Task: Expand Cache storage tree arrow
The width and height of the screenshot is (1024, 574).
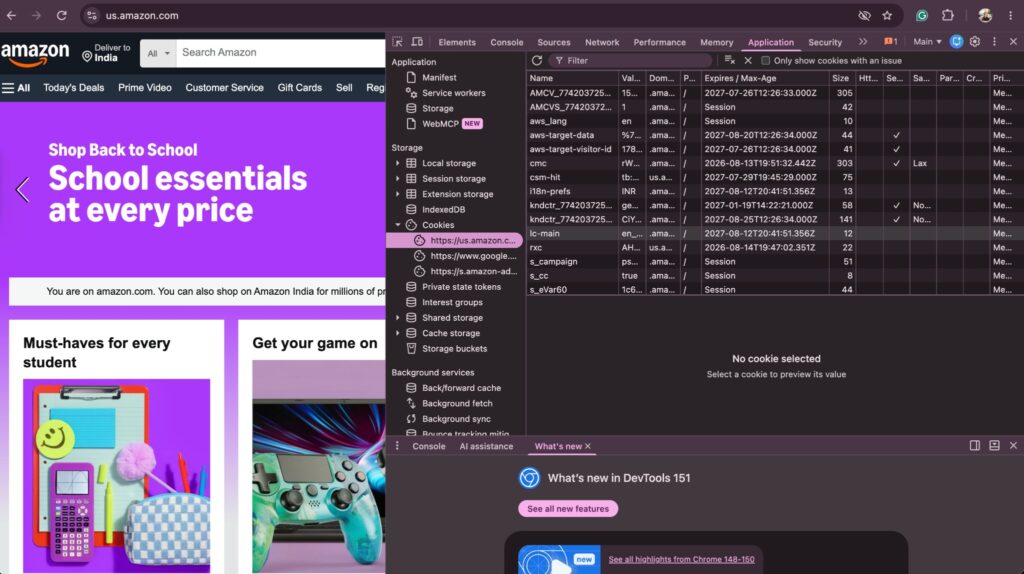Action: (397, 333)
